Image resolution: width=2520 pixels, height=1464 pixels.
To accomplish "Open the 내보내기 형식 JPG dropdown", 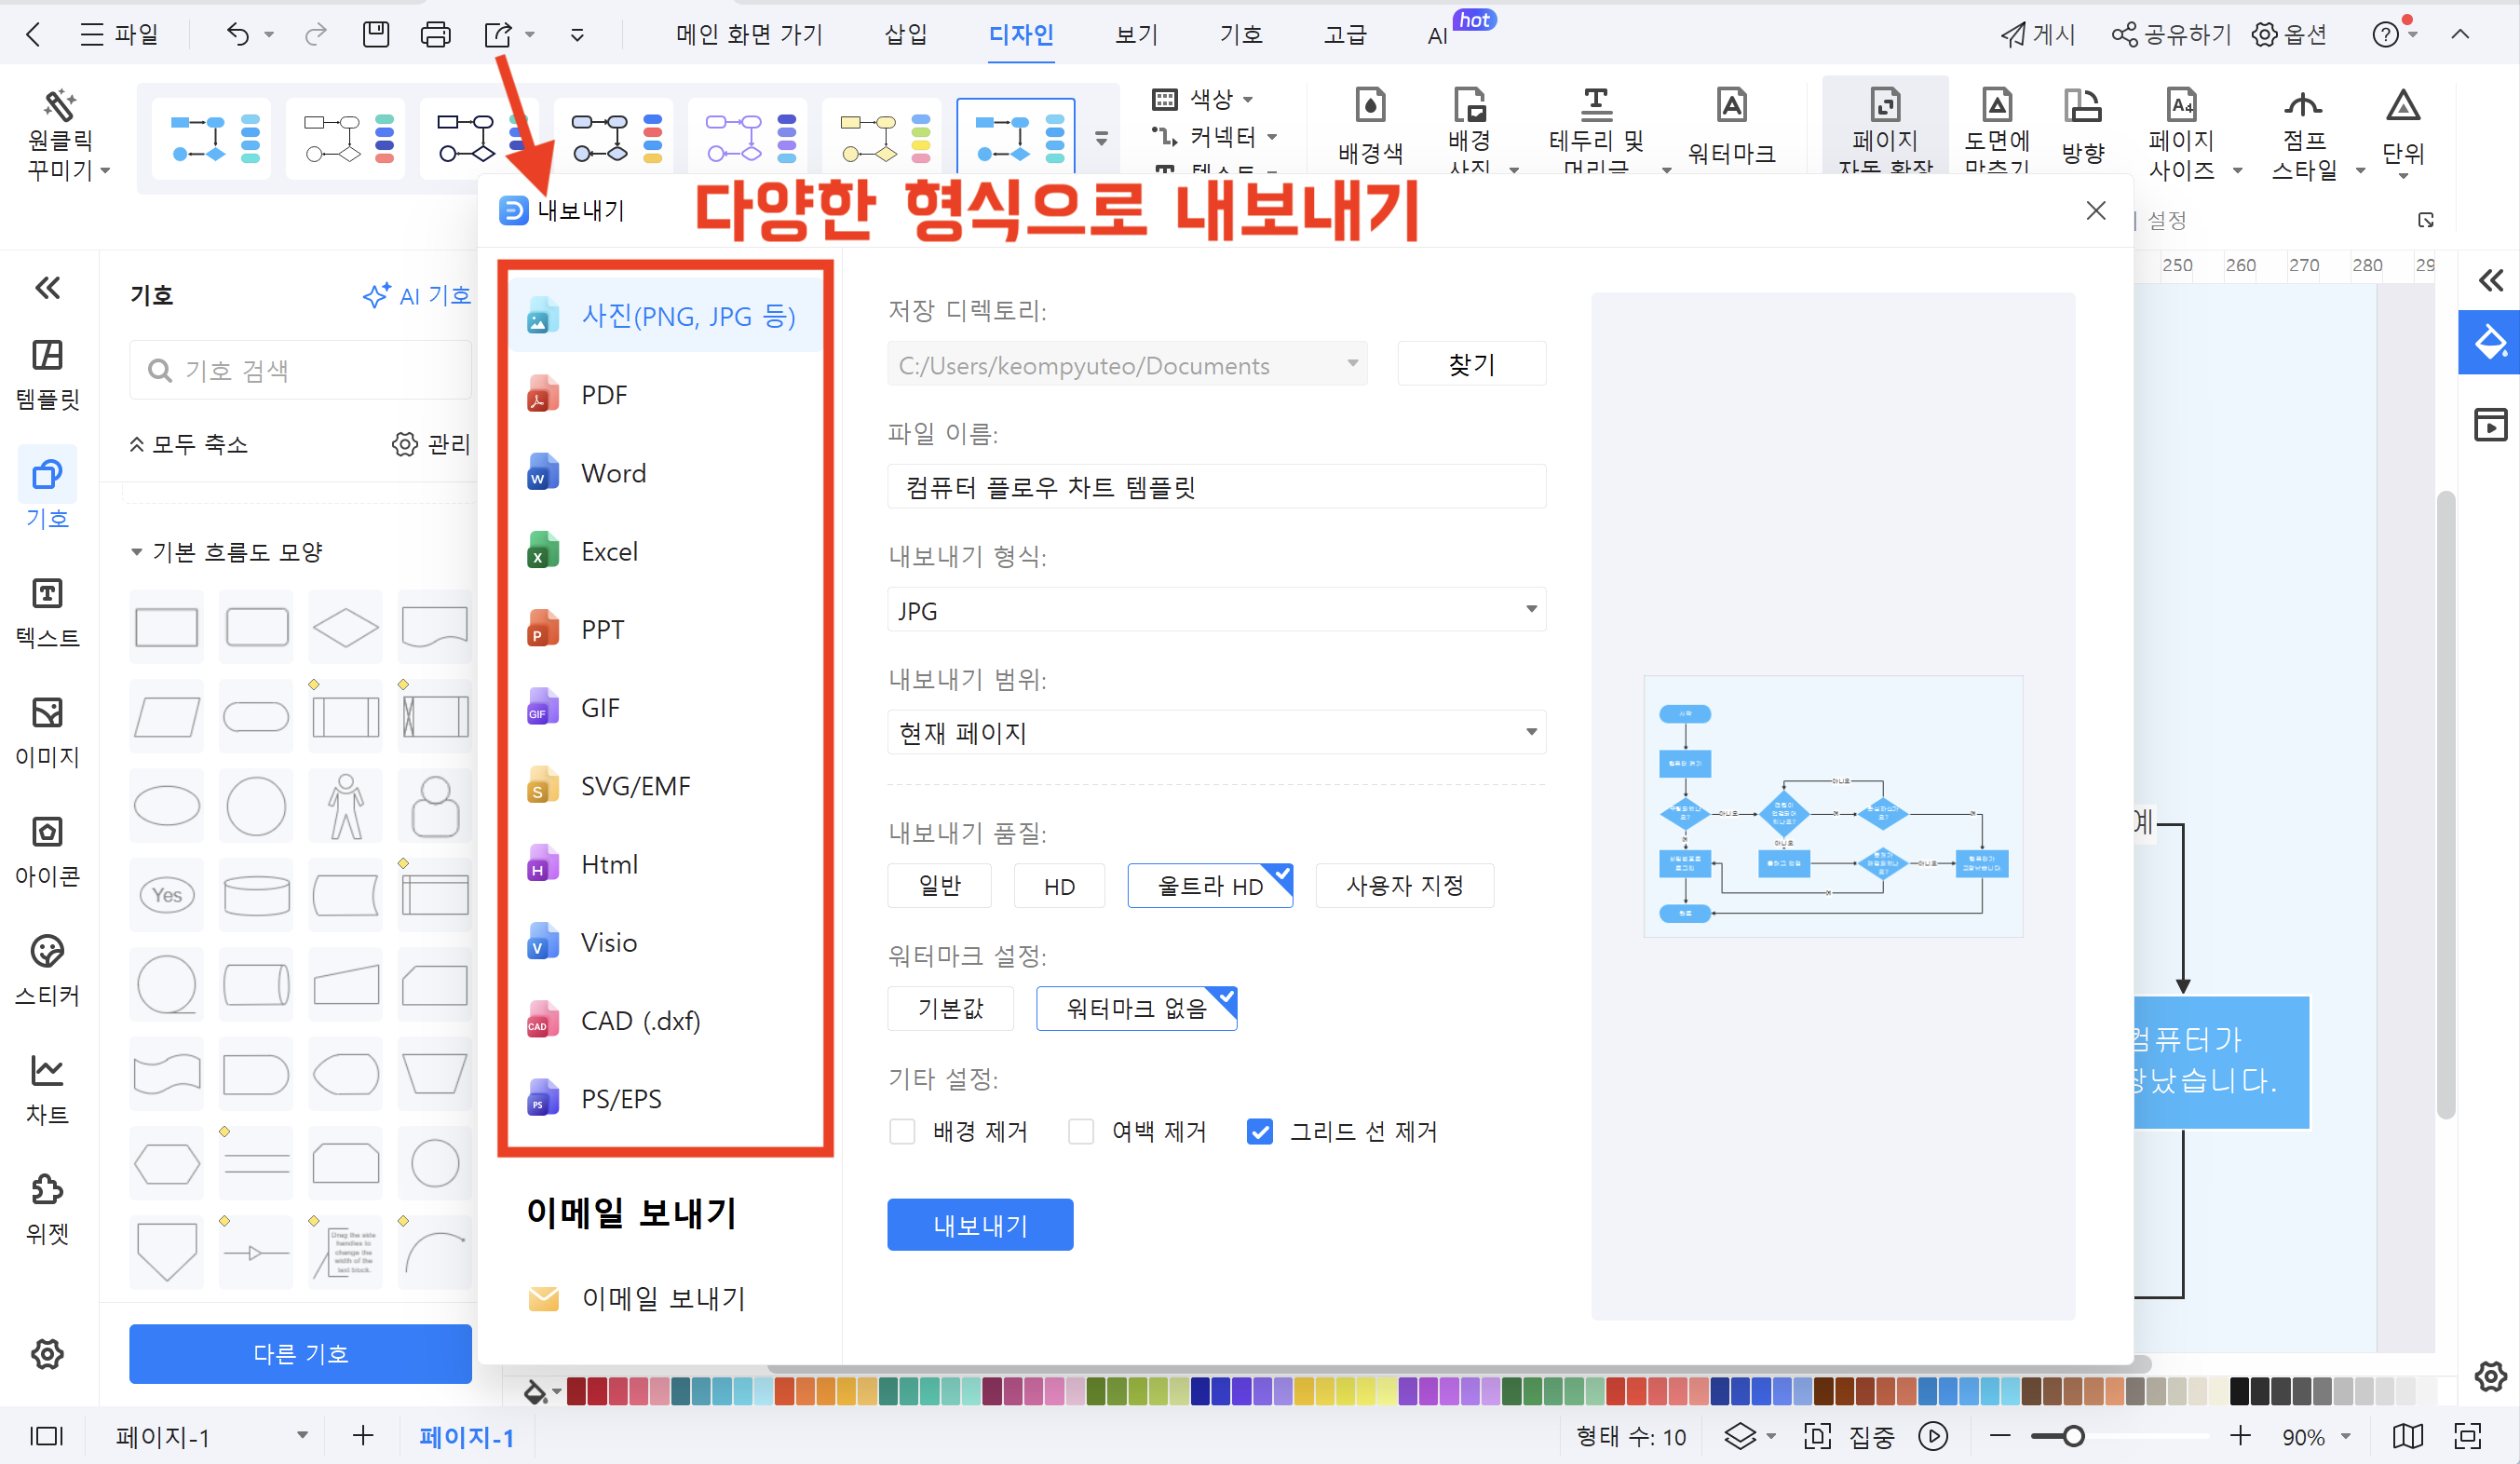I will [1215, 610].
